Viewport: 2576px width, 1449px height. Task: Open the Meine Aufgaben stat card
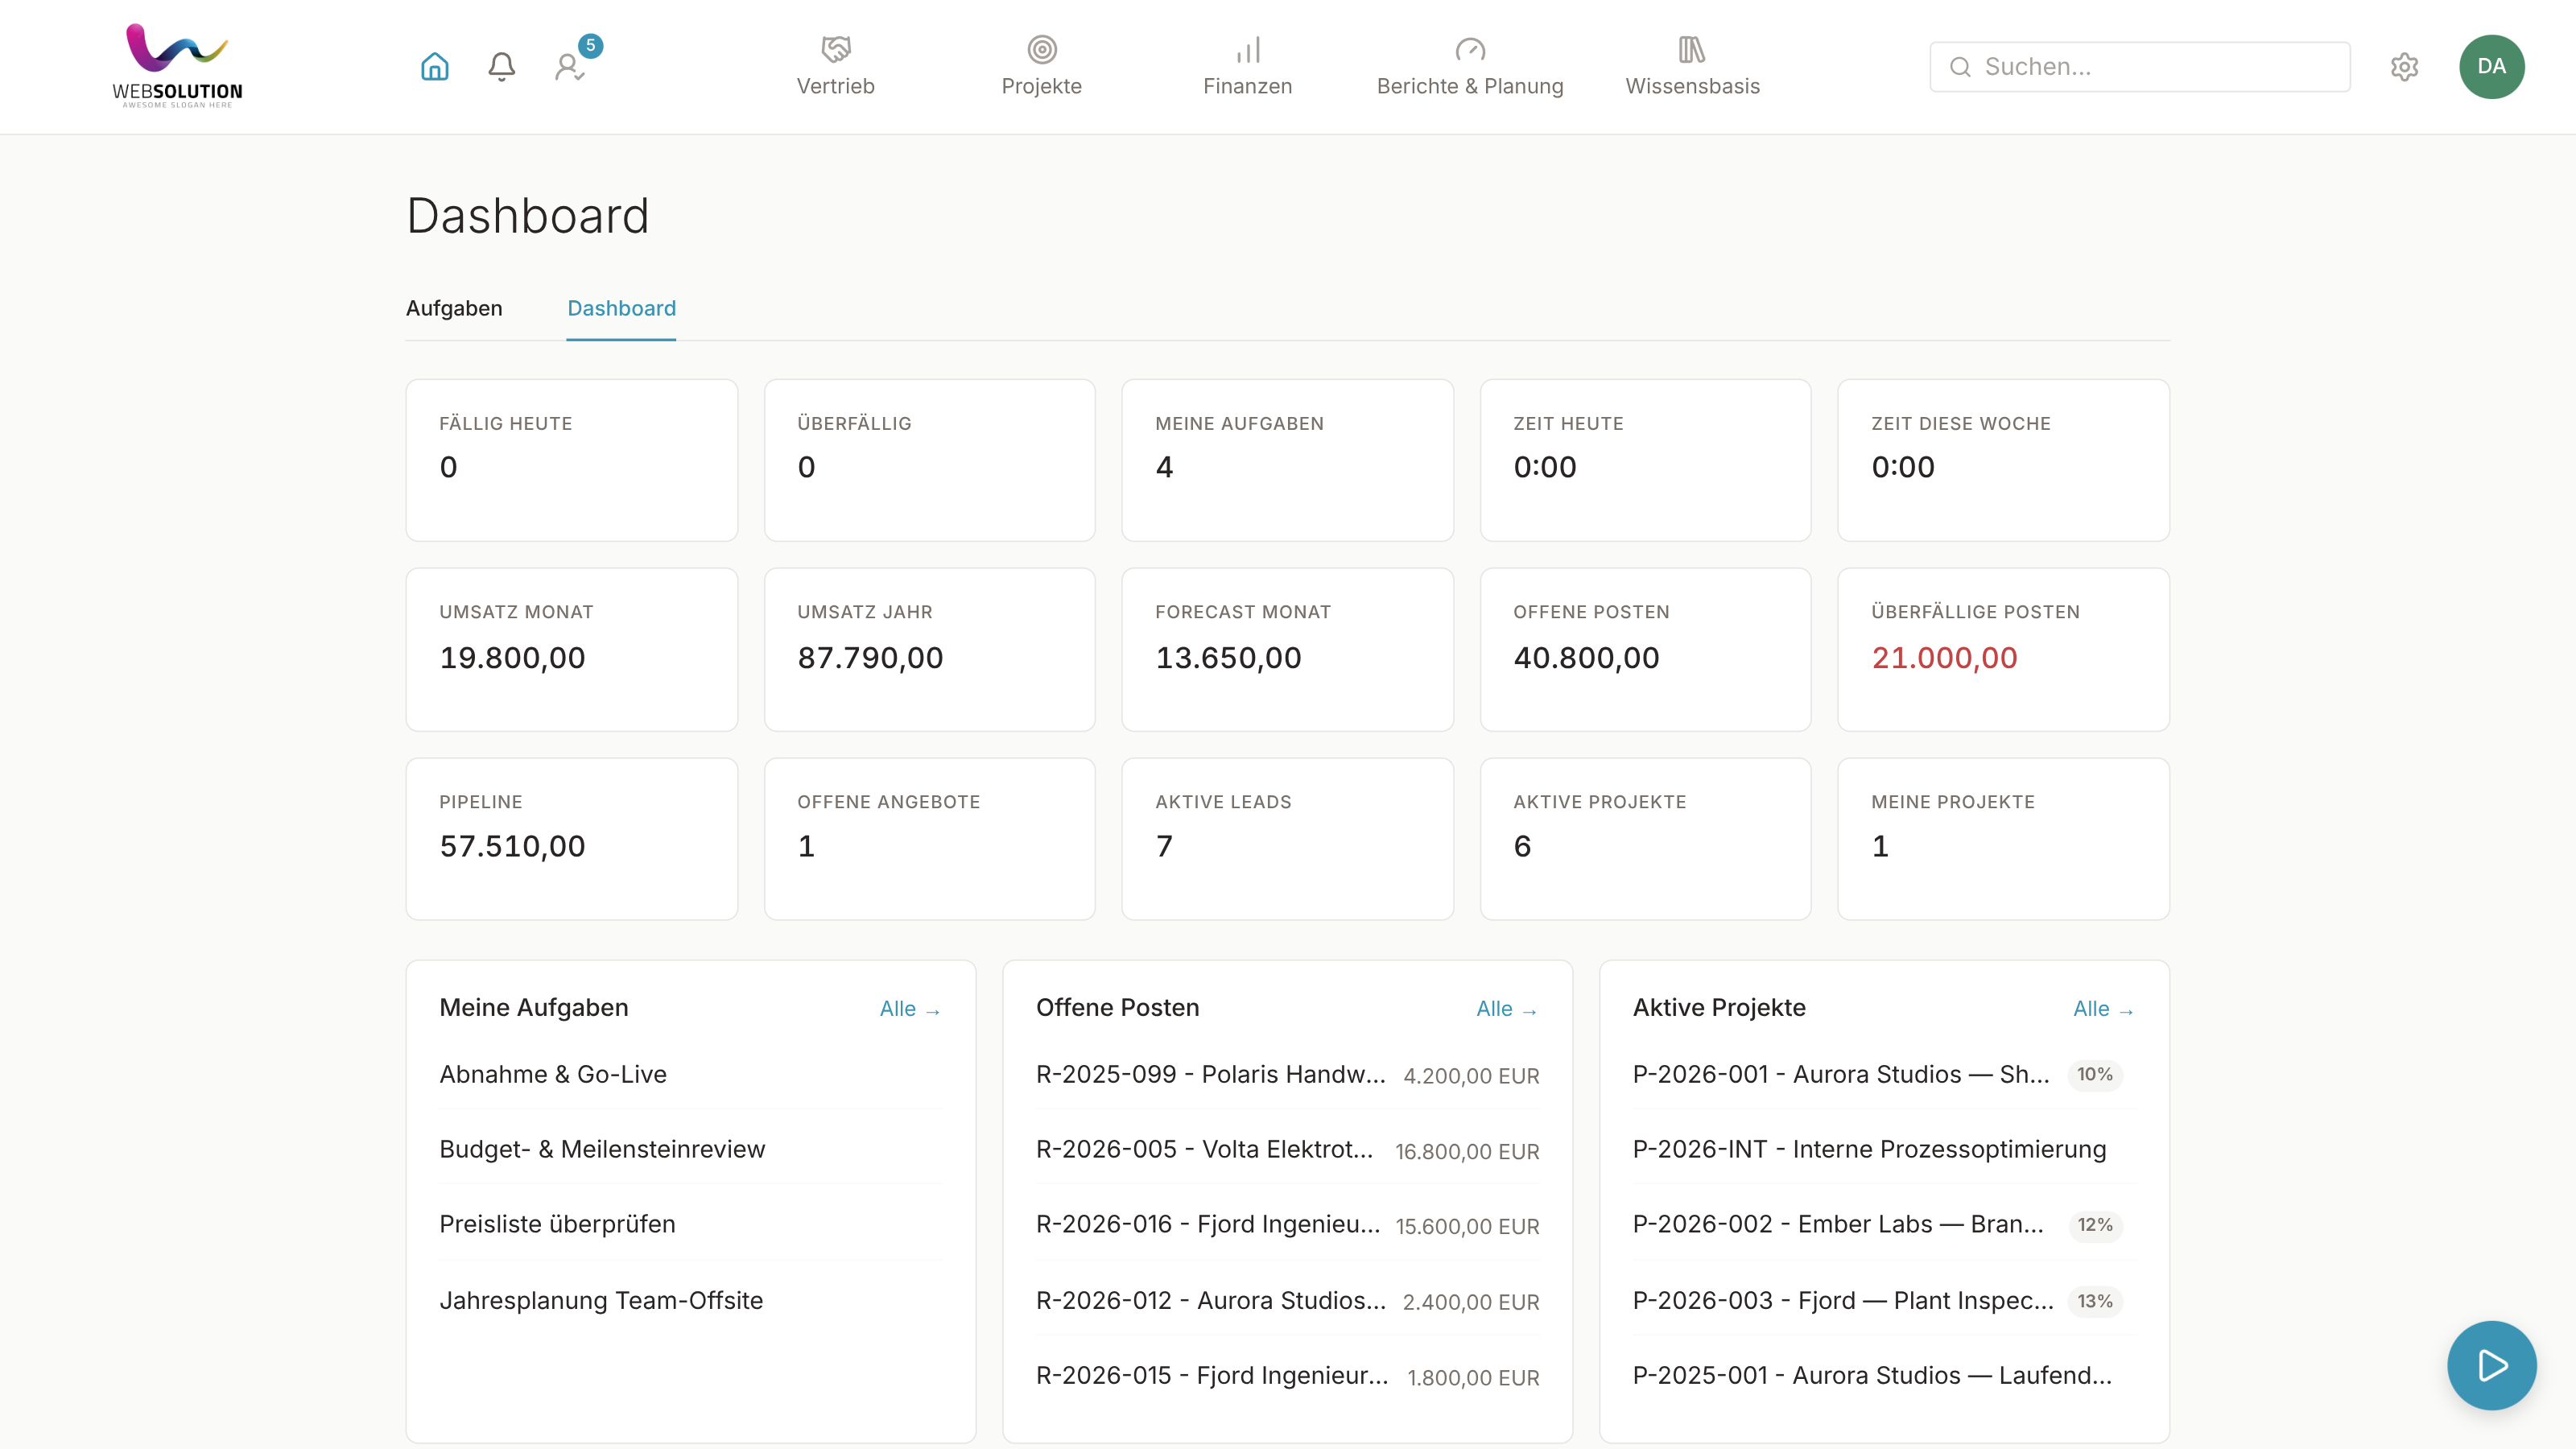pos(1288,460)
